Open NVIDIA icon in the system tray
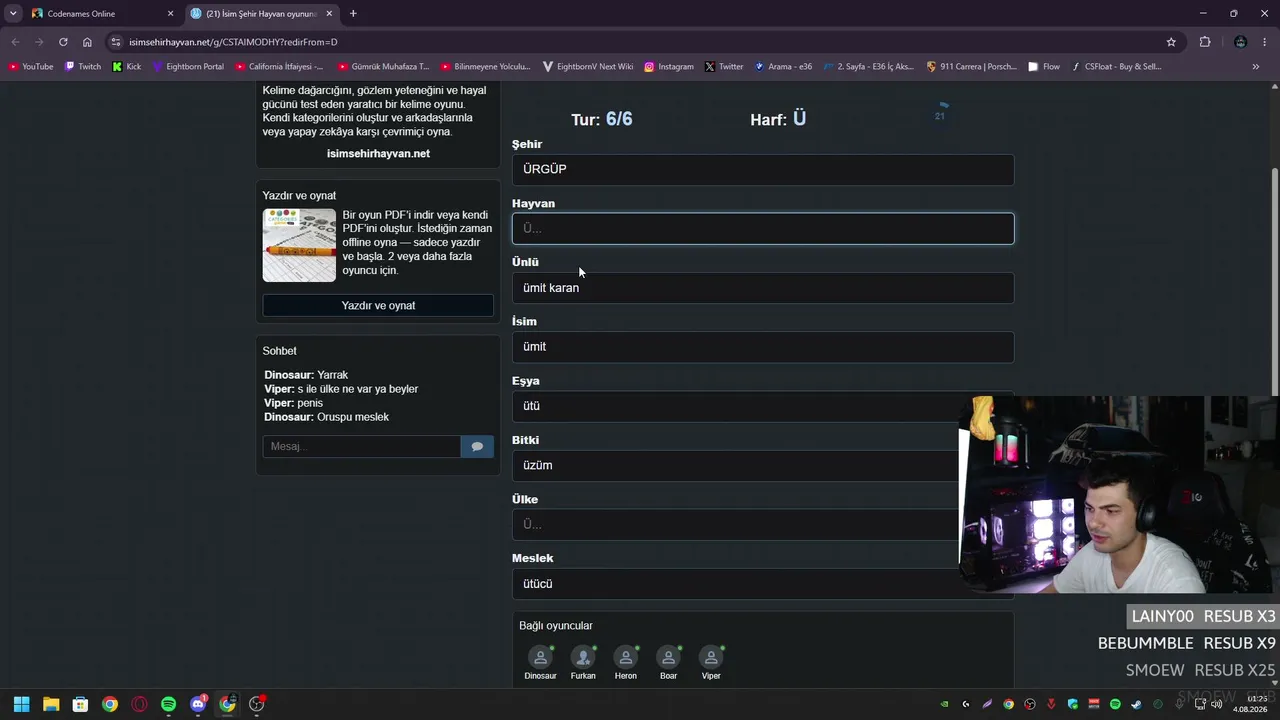This screenshot has width=1280, height=720. [x=945, y=704]
